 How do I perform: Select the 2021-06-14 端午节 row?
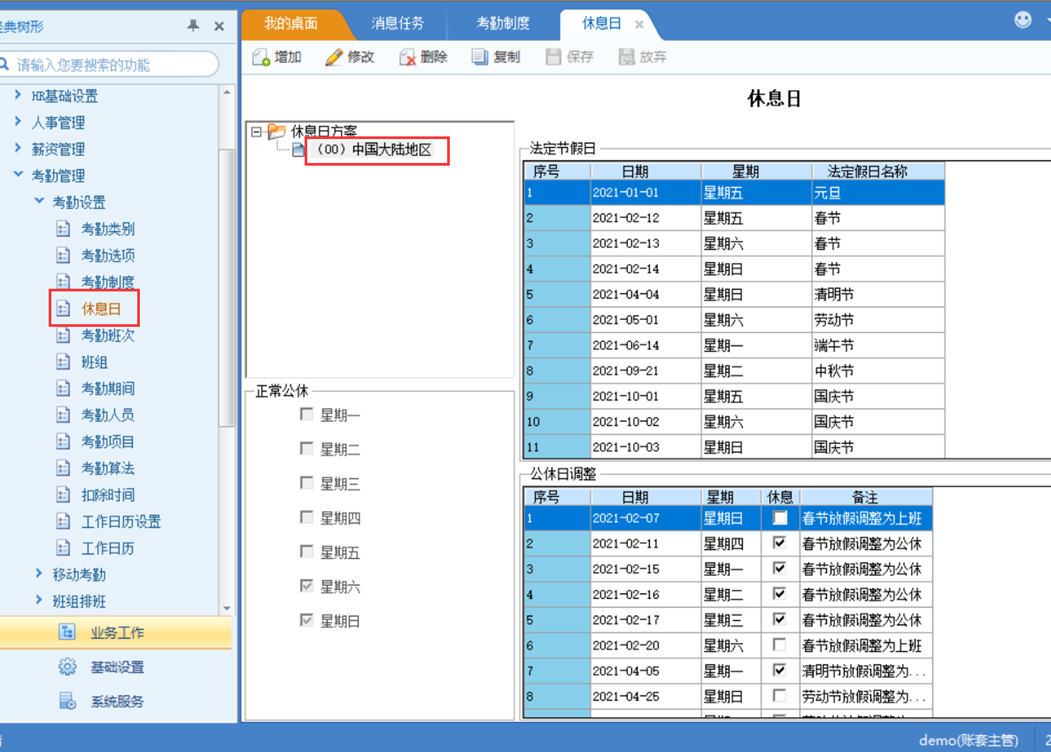(x=735, y=345)
